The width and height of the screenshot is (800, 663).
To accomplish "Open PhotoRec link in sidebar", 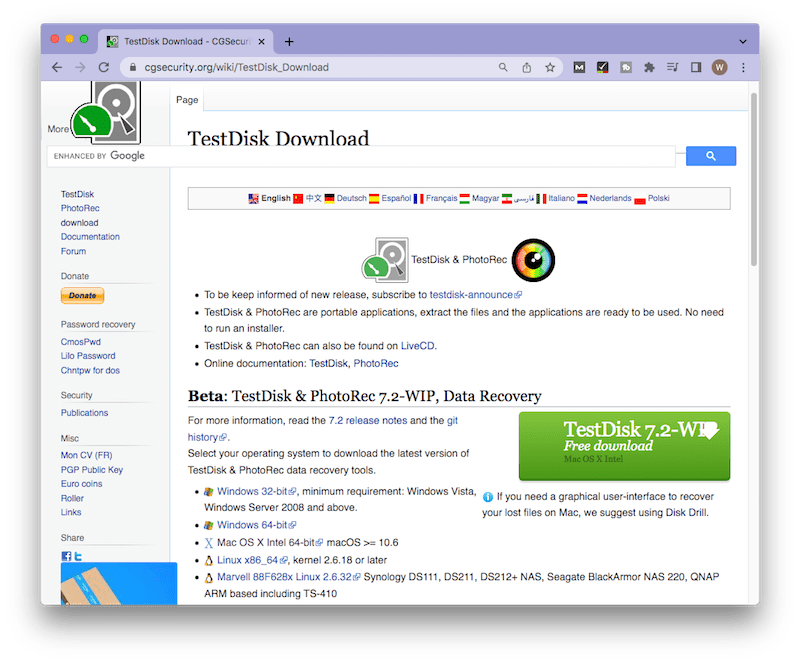I will (80, 208).
